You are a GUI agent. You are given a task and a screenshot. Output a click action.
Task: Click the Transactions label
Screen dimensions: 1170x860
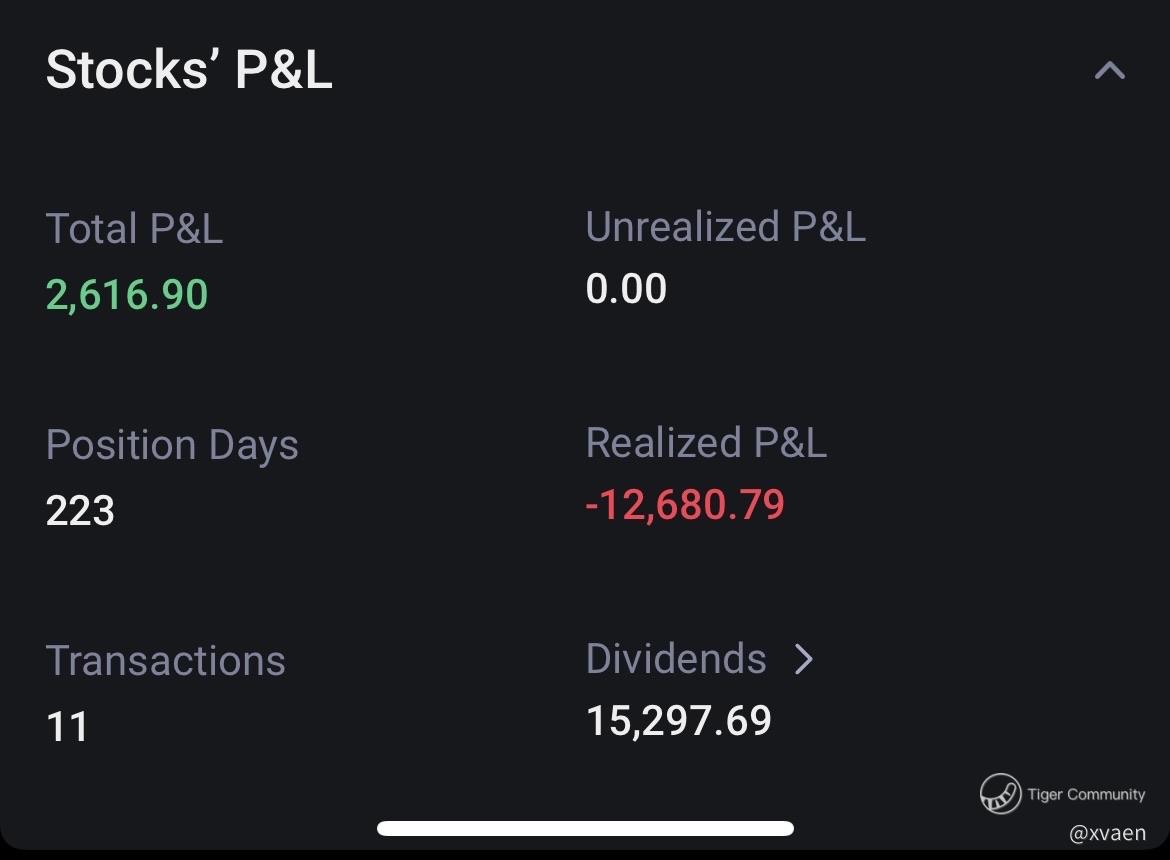166,661
